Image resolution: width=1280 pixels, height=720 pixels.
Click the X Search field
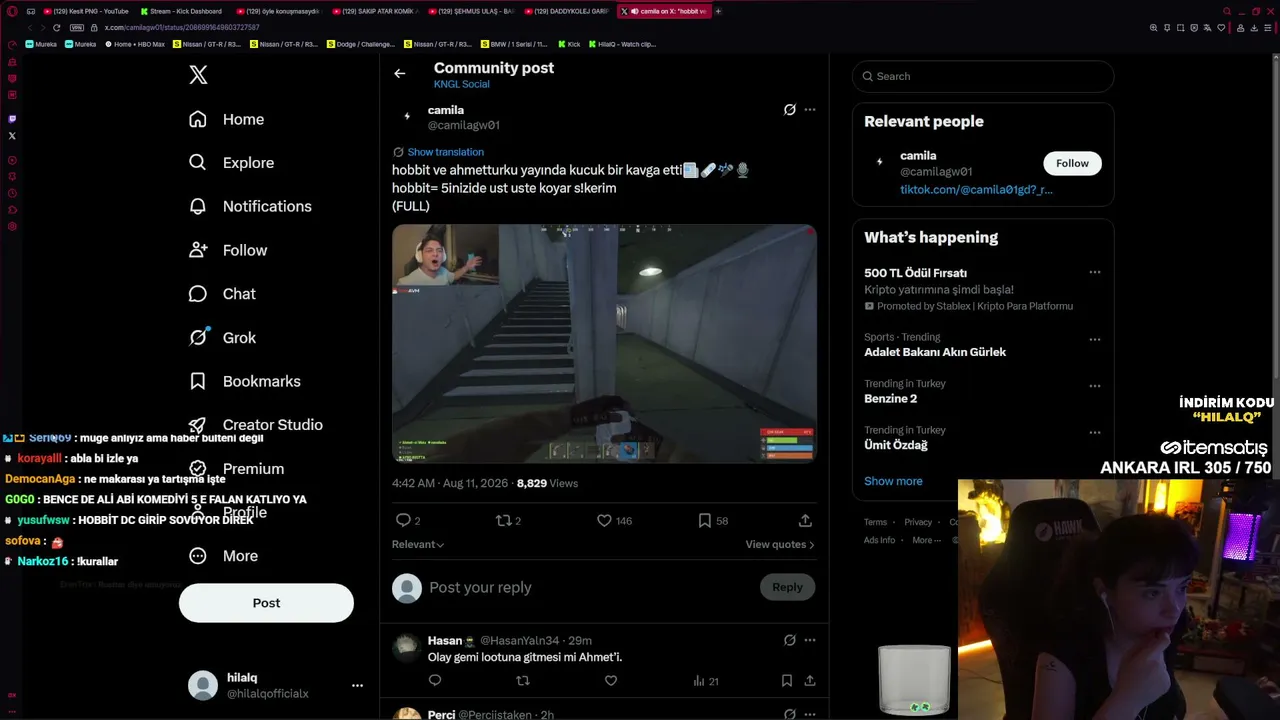tap(983, 76)
